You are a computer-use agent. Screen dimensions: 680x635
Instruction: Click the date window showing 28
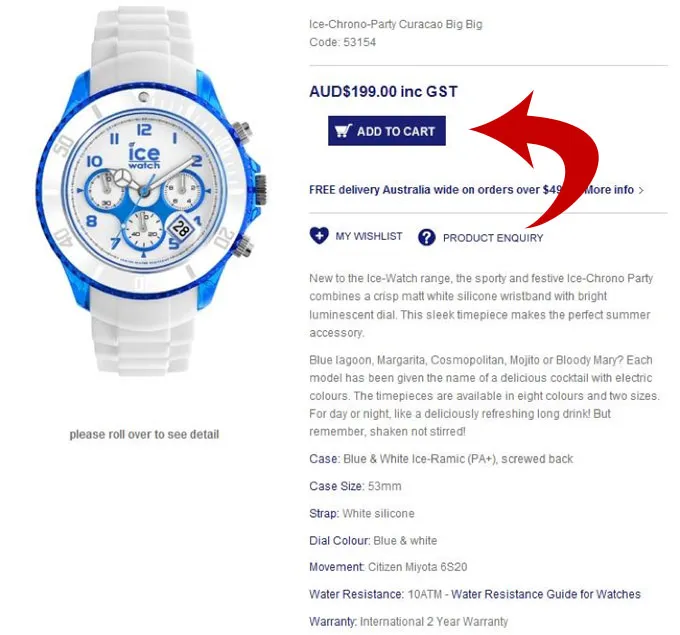[x=180, y=228]
